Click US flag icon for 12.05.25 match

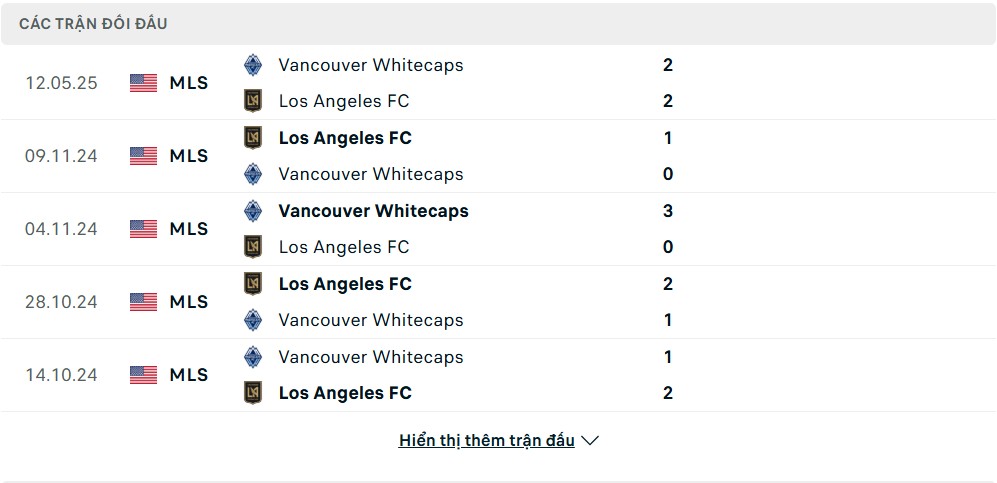point(144,83)
